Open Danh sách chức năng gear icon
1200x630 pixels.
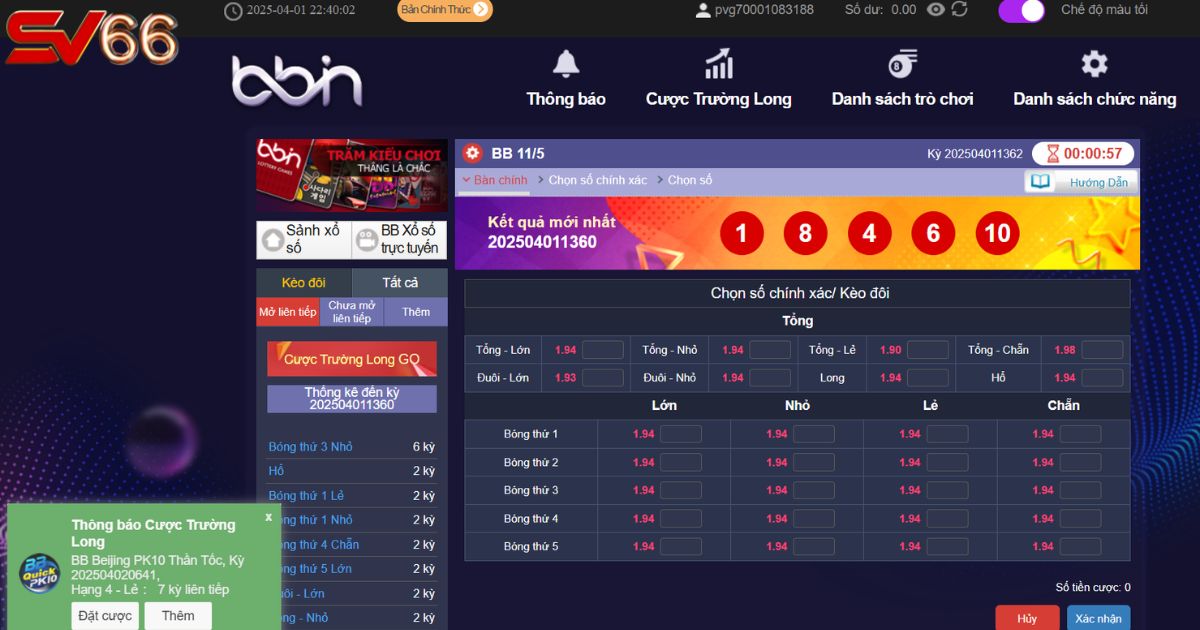1094,64
